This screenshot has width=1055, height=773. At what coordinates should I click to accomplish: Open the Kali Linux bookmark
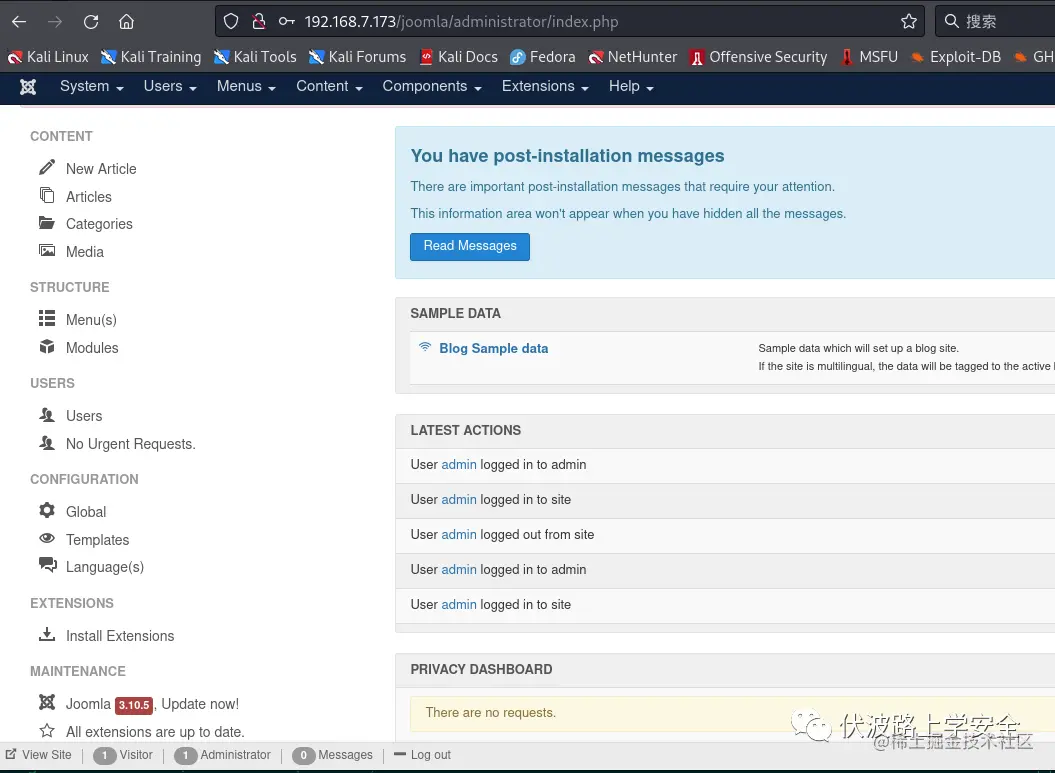tap(48, 57)
